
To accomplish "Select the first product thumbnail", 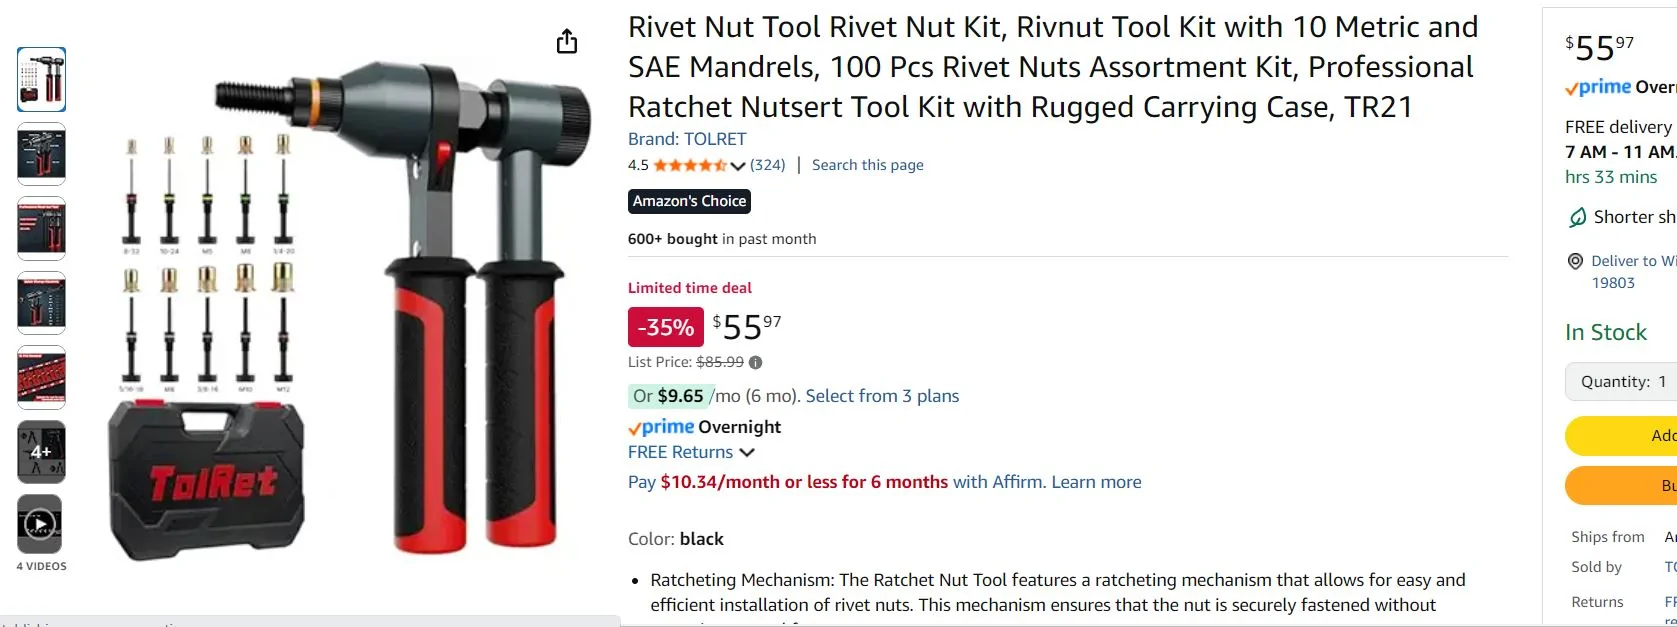I will (x=41, y=79).
